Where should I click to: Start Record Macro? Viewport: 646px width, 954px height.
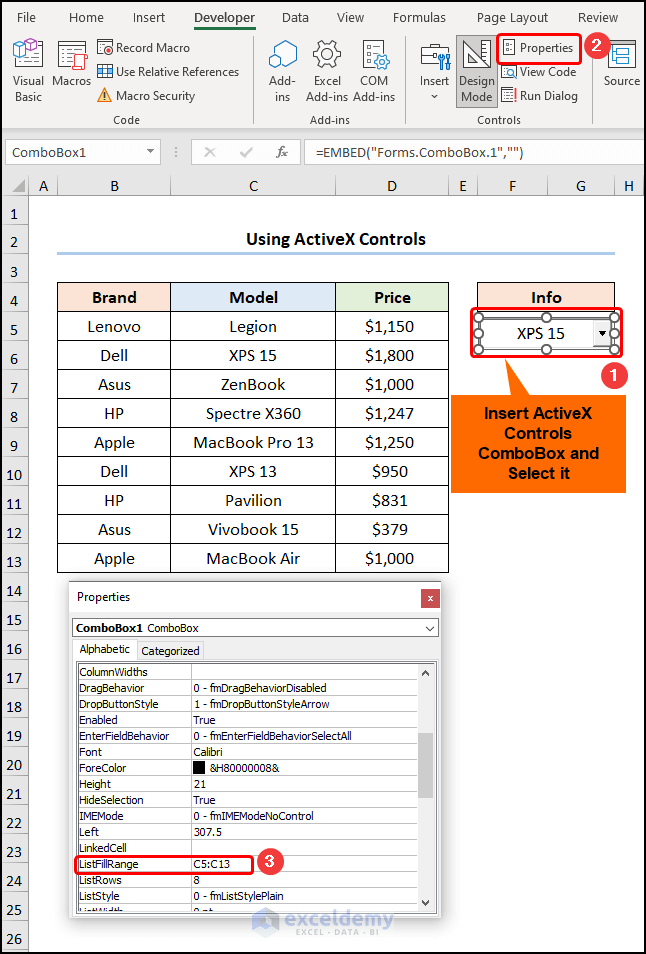tap(144, 47)
